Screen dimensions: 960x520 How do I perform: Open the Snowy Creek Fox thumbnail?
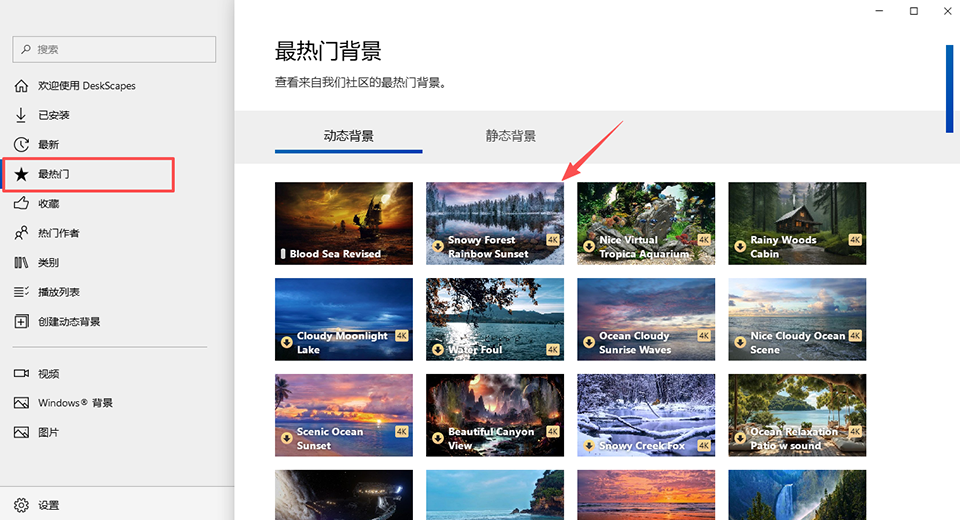tap(646, 415)
